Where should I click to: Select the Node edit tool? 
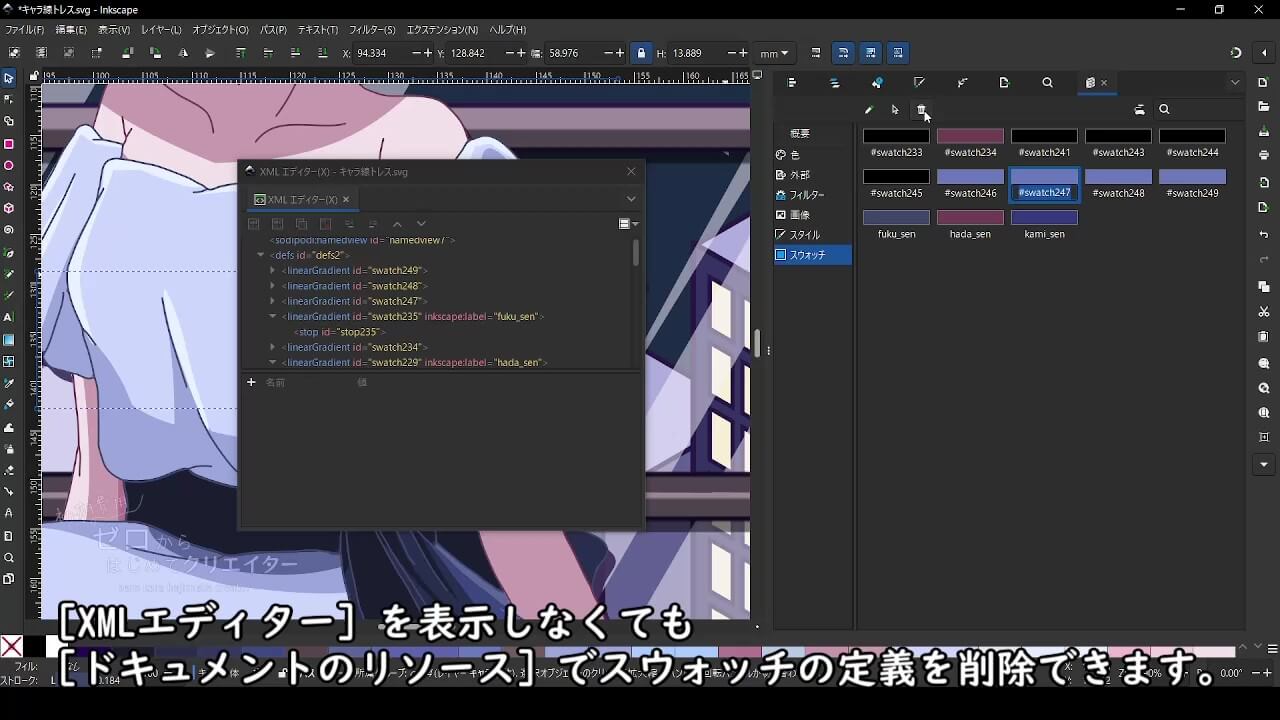pos(9,99)
